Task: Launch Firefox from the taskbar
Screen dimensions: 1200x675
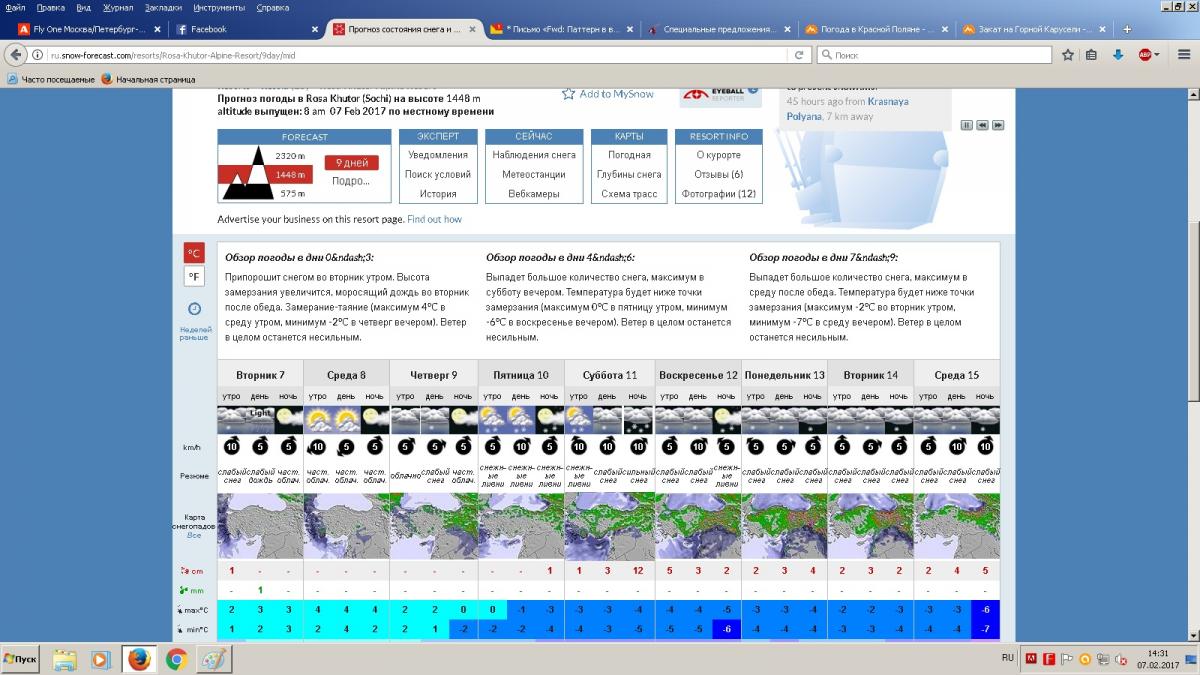Action: click(139, 659)
